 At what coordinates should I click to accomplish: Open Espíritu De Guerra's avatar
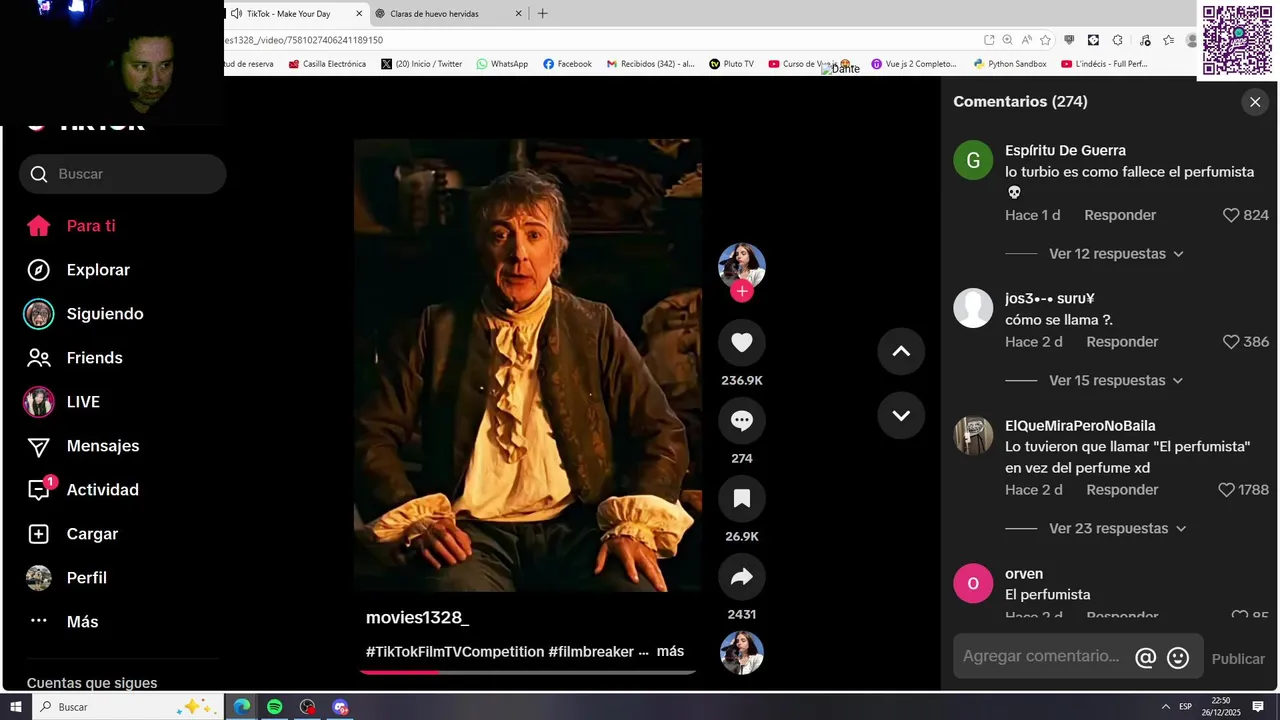pyautogui.click(x=973, y=160)
